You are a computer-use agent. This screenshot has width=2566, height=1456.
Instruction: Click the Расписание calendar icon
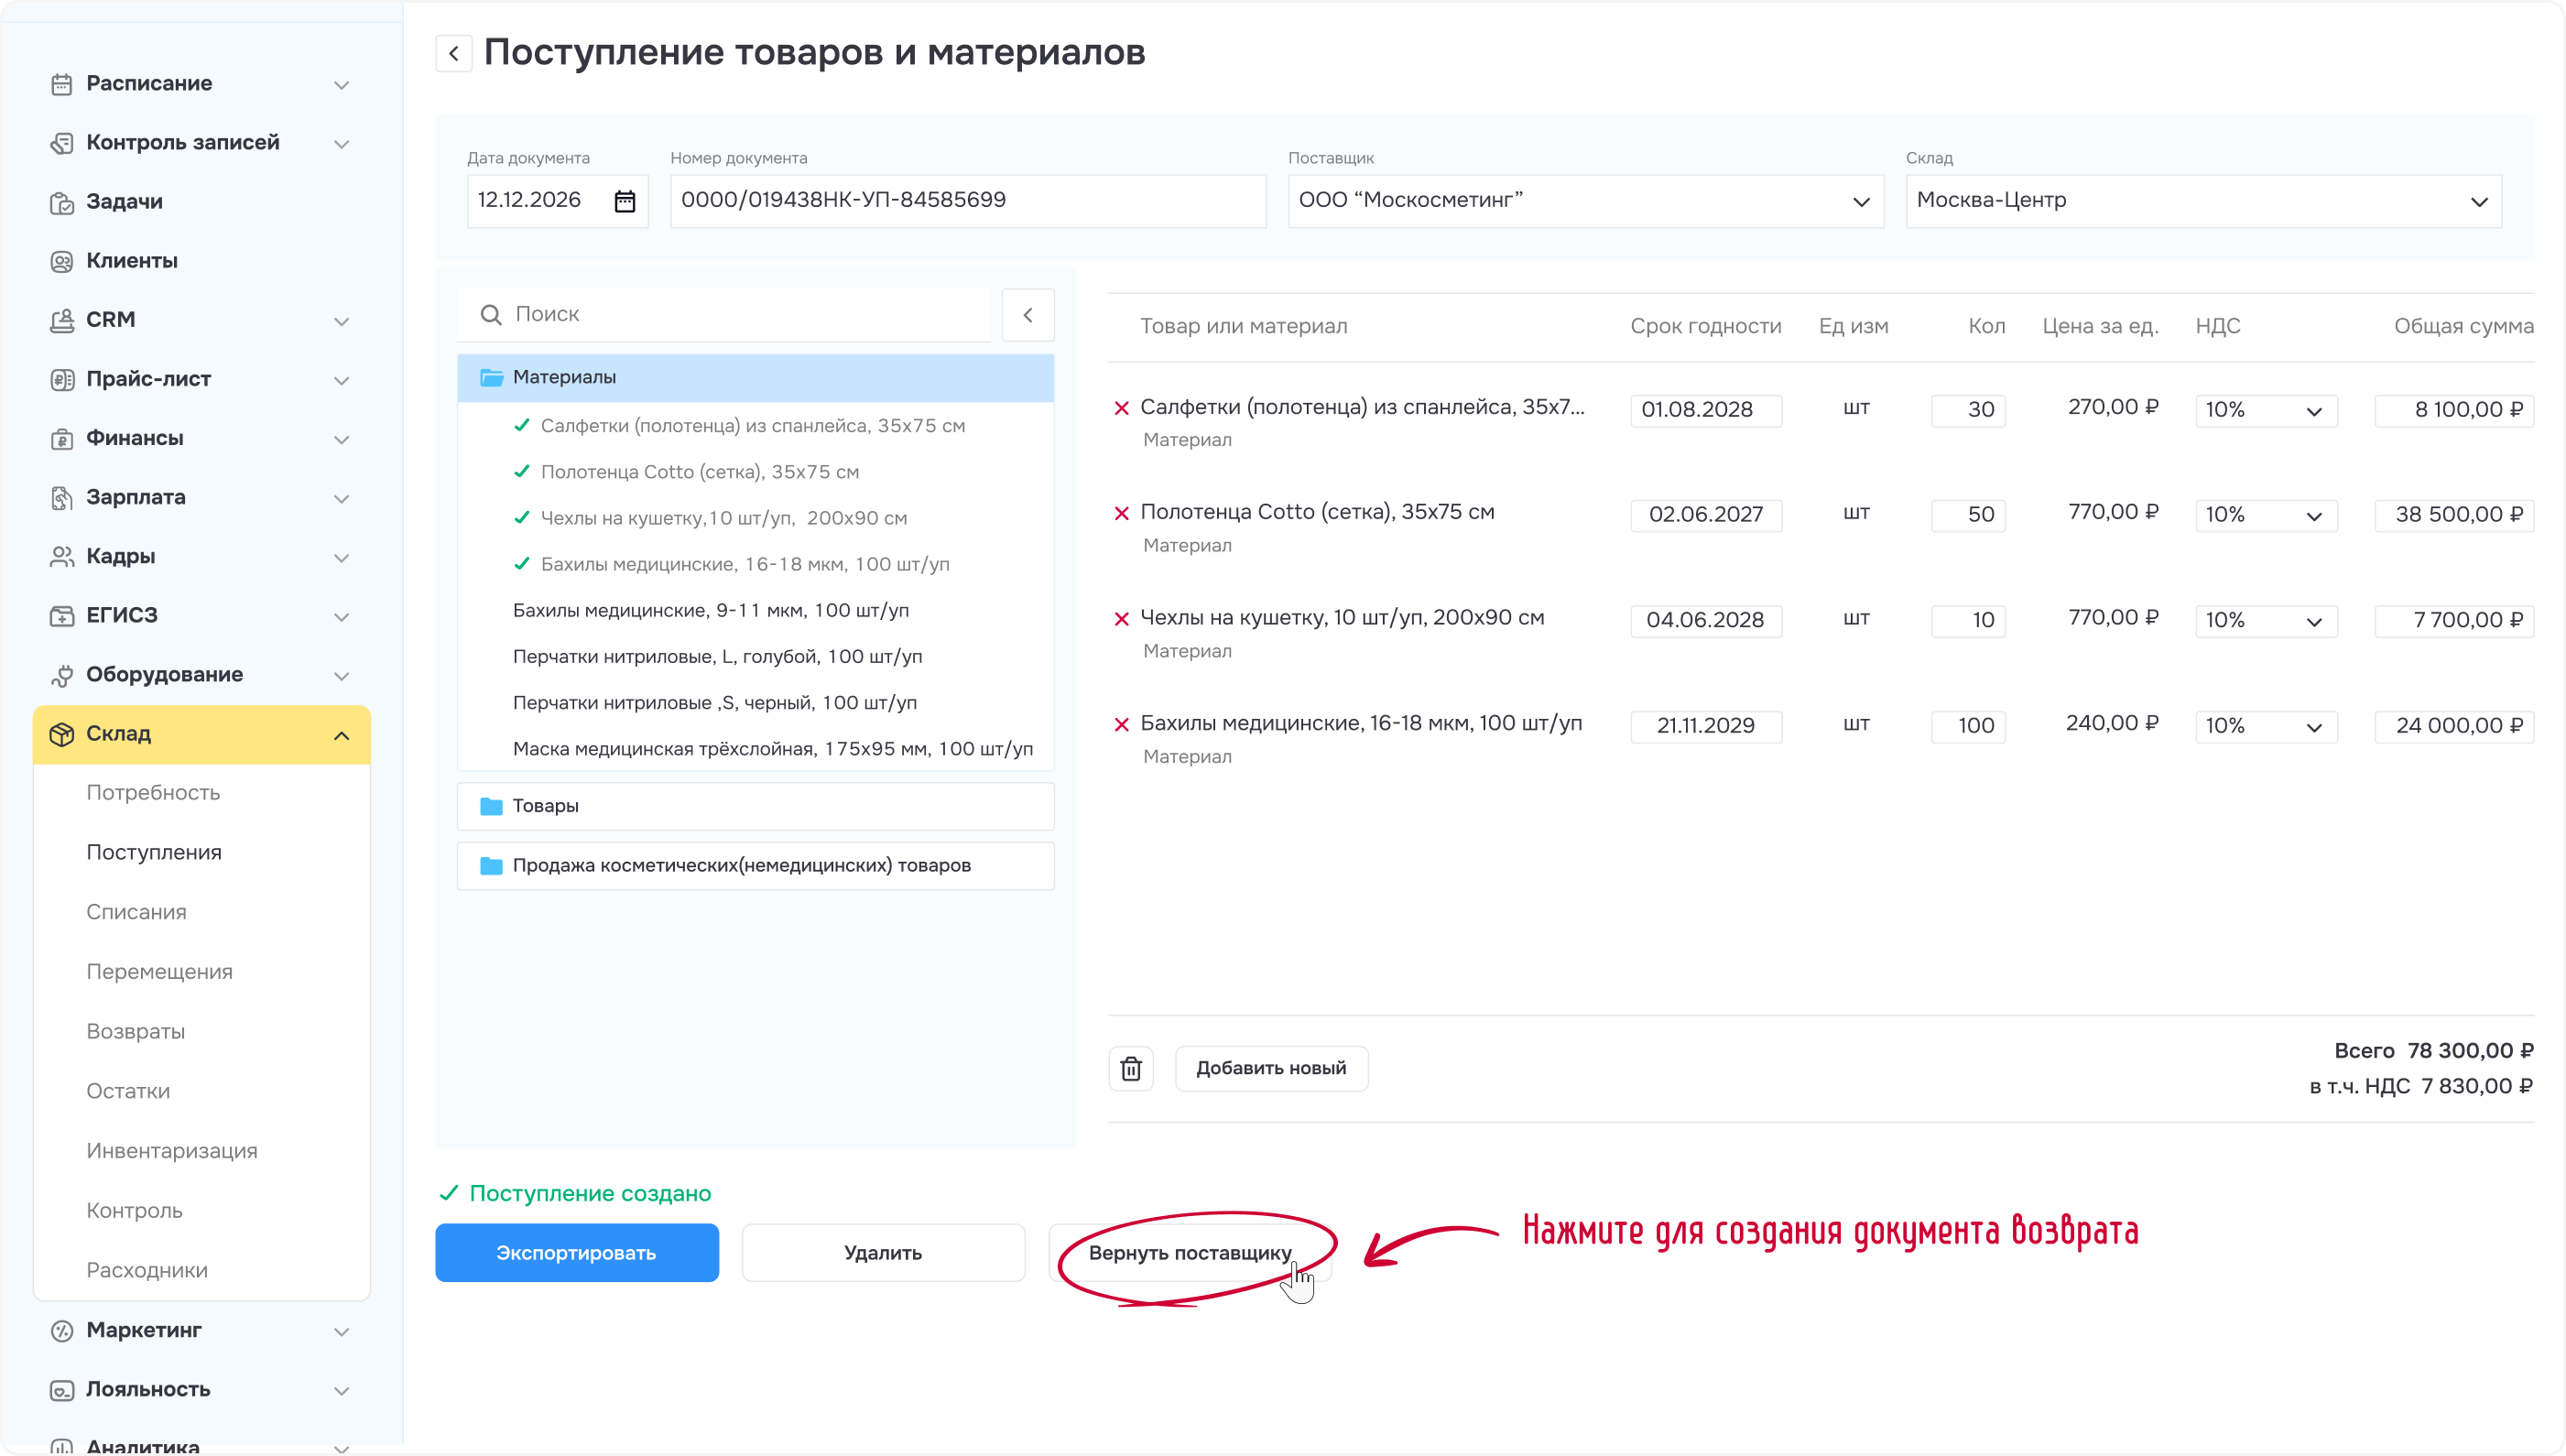[62, 84]
